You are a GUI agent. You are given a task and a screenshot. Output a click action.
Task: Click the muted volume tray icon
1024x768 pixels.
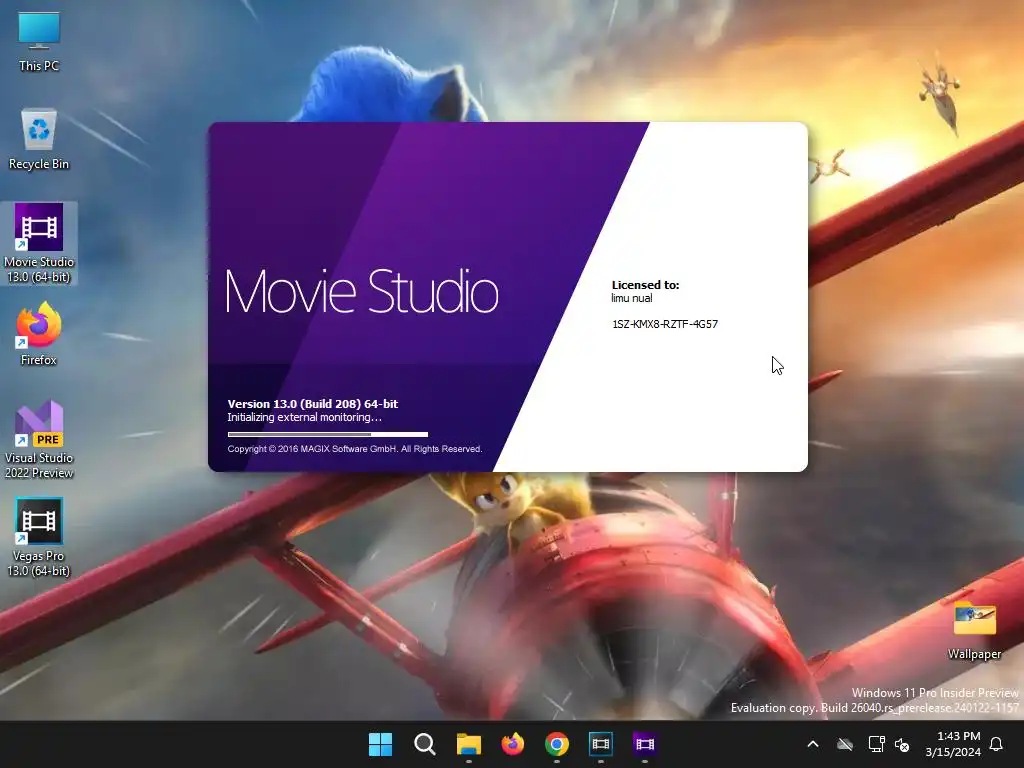pyautogui.click(x=902, y=744)
